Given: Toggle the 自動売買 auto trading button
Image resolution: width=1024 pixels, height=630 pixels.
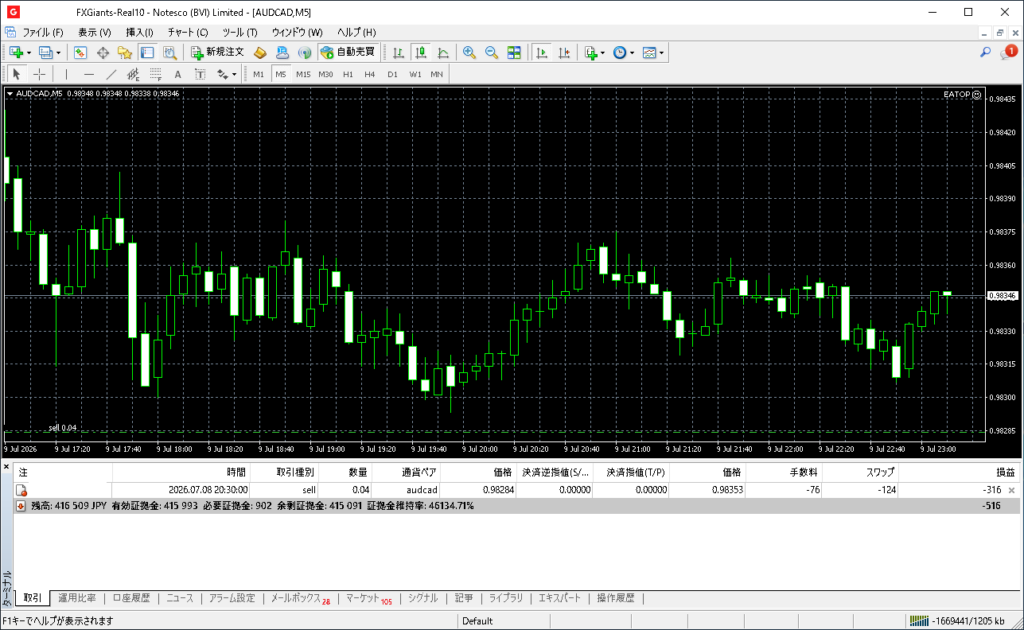Looking at the screenshot, I should [x=348, y=52].
